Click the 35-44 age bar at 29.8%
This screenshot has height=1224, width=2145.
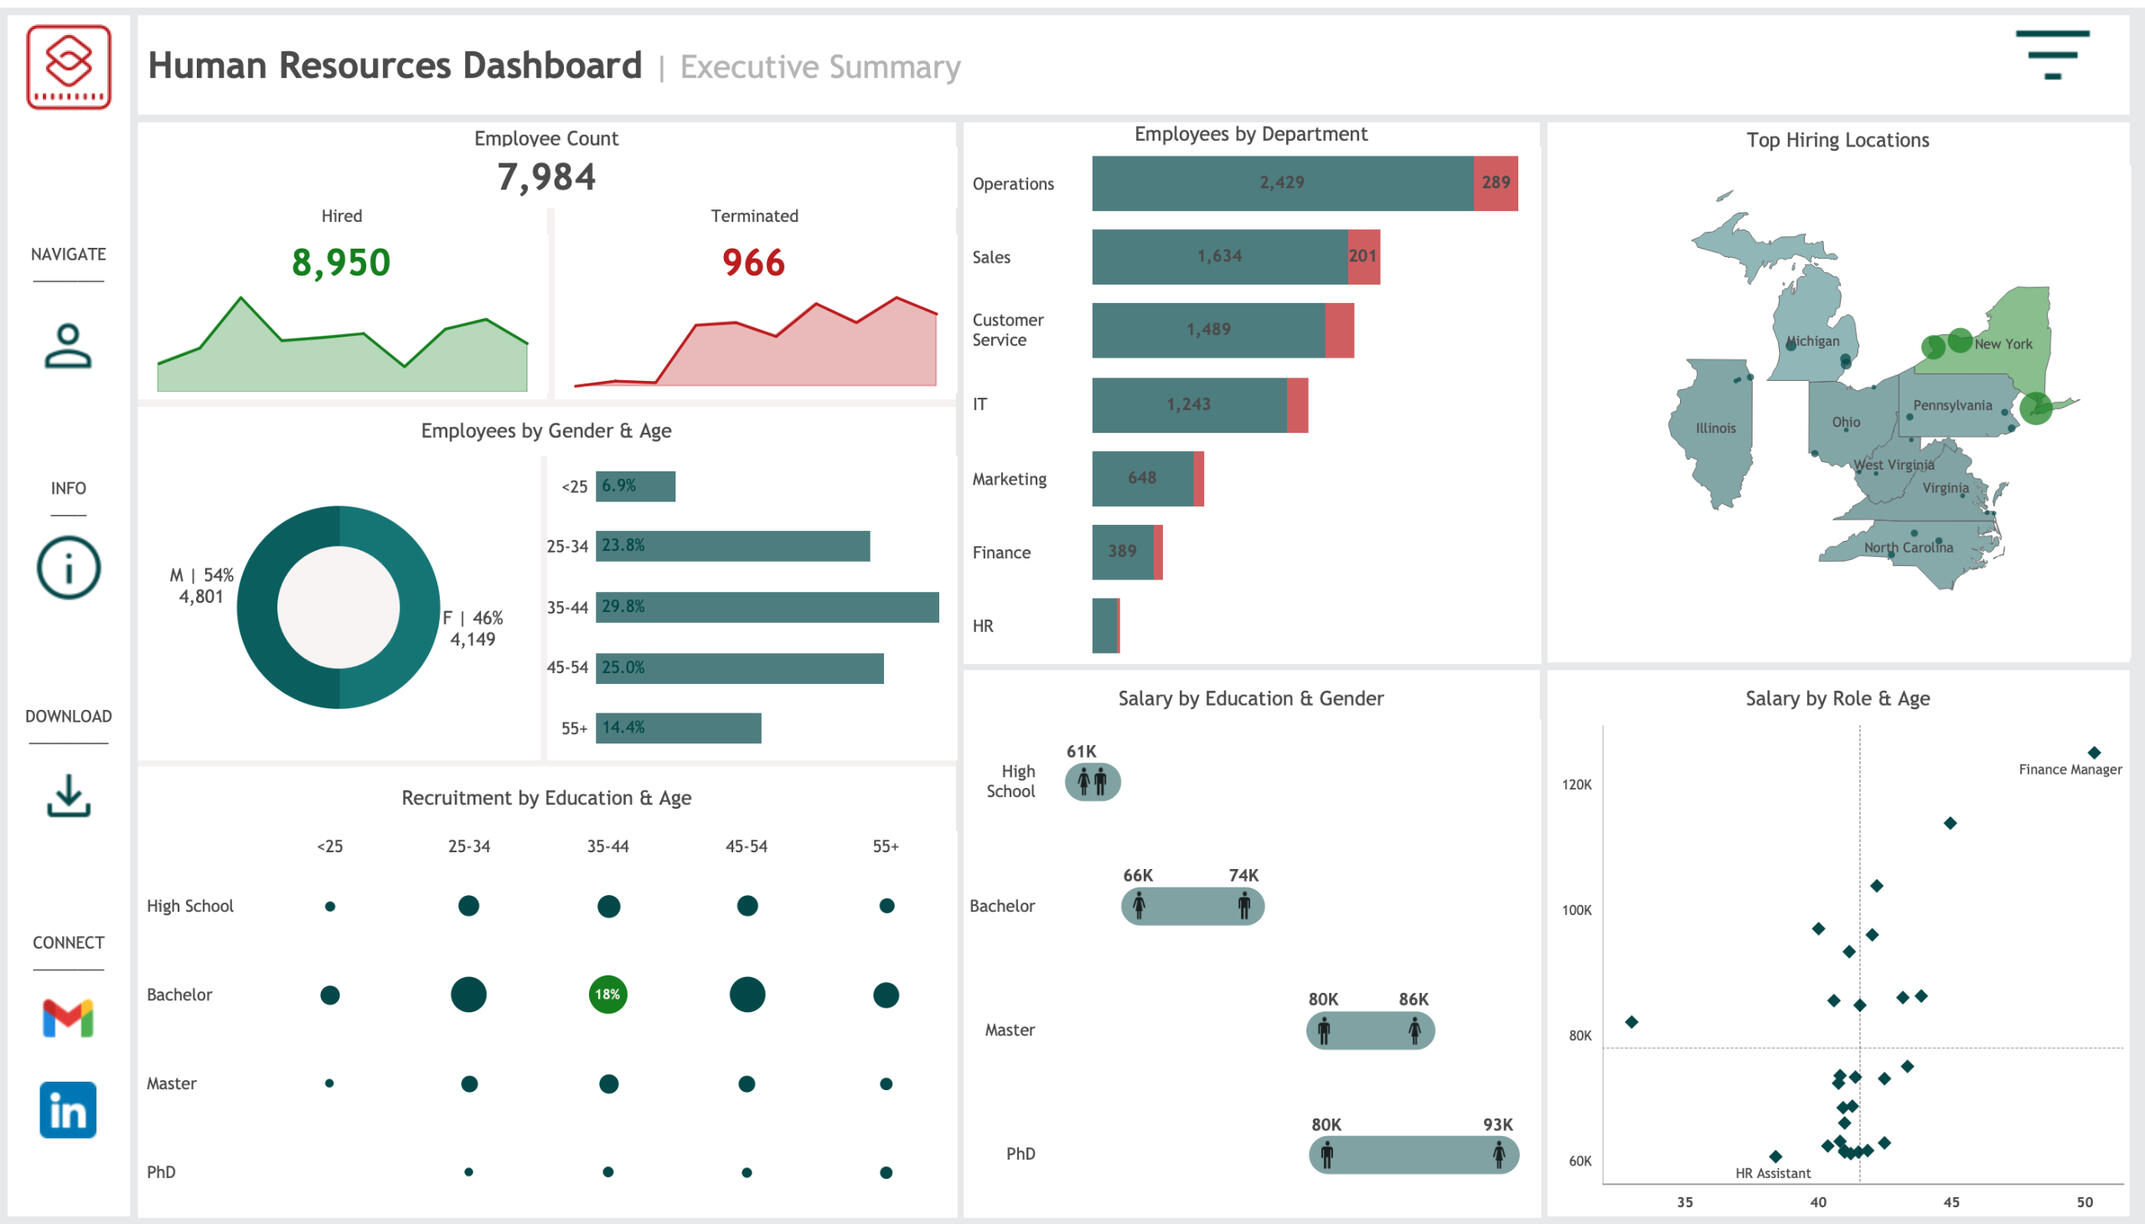[767, 607]
